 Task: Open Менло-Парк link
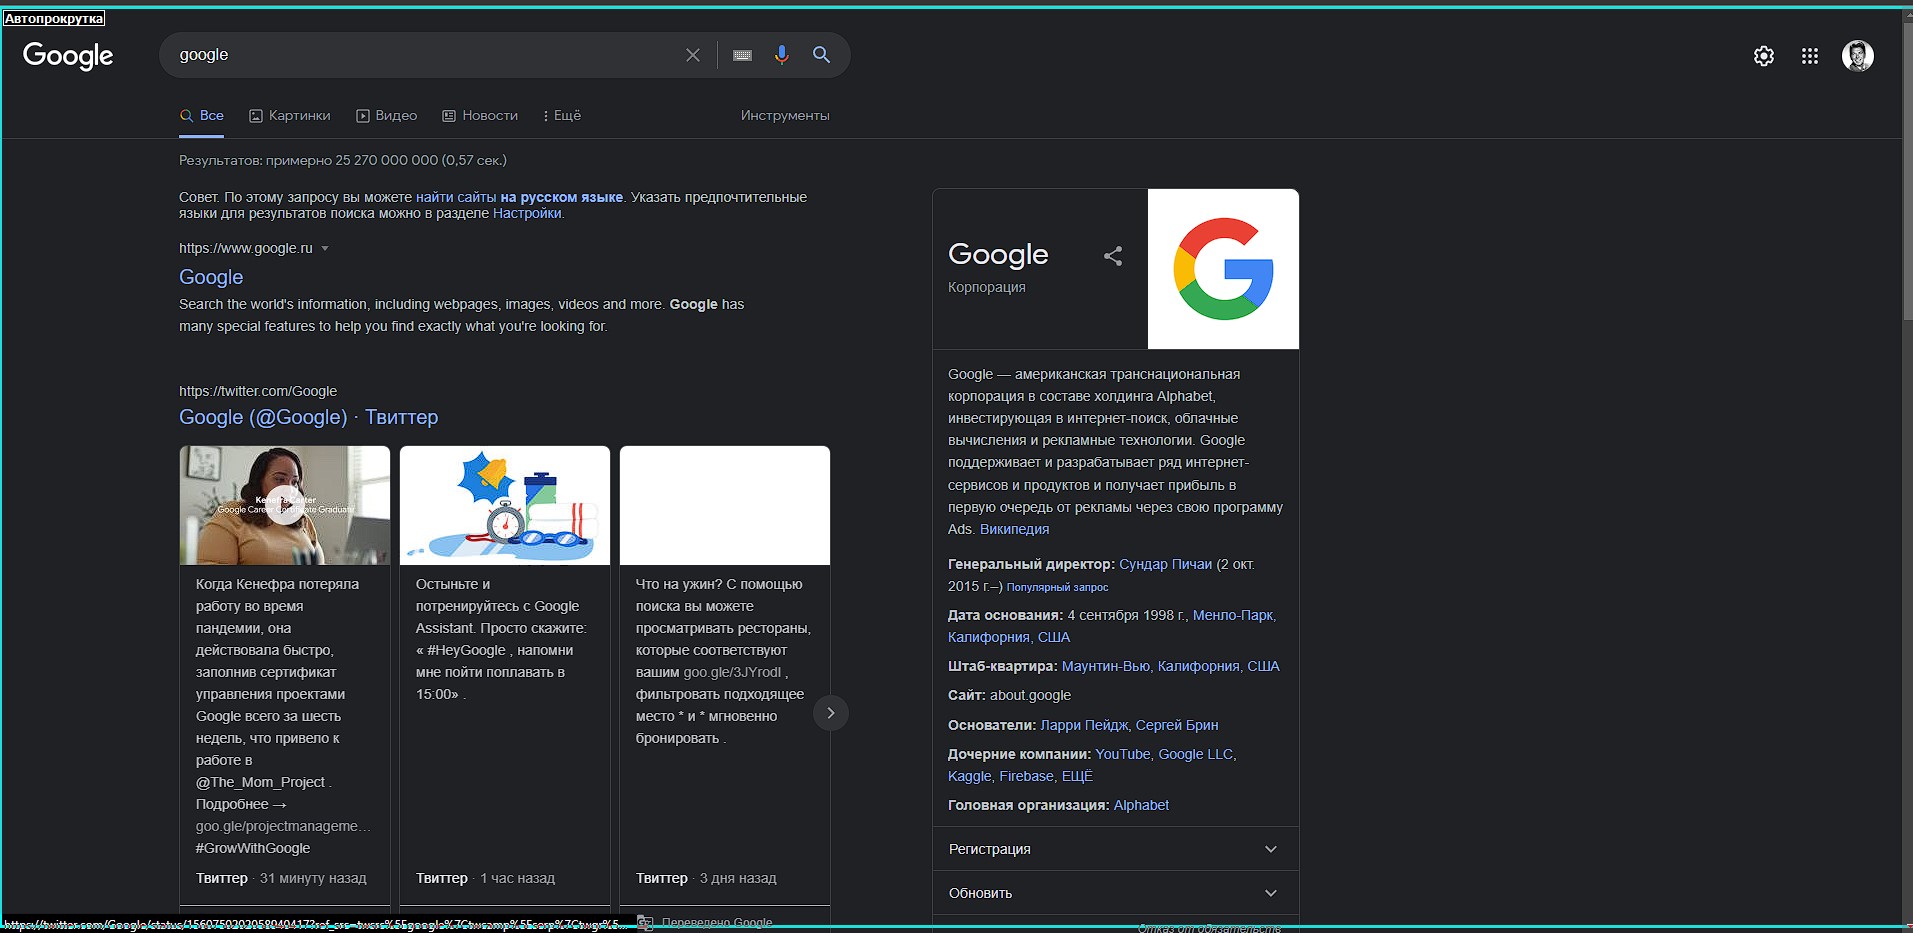pyautogui.click(x=1232, y=615)
